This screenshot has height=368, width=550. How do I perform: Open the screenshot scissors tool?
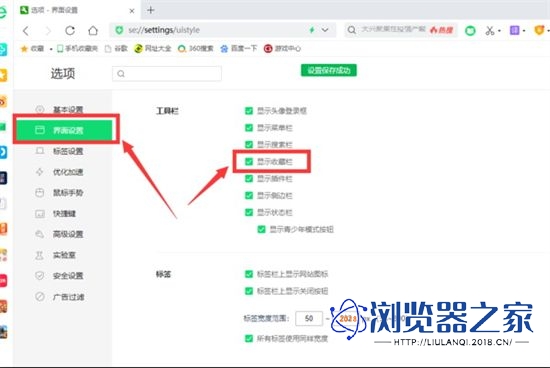click(x=489, y=31)
